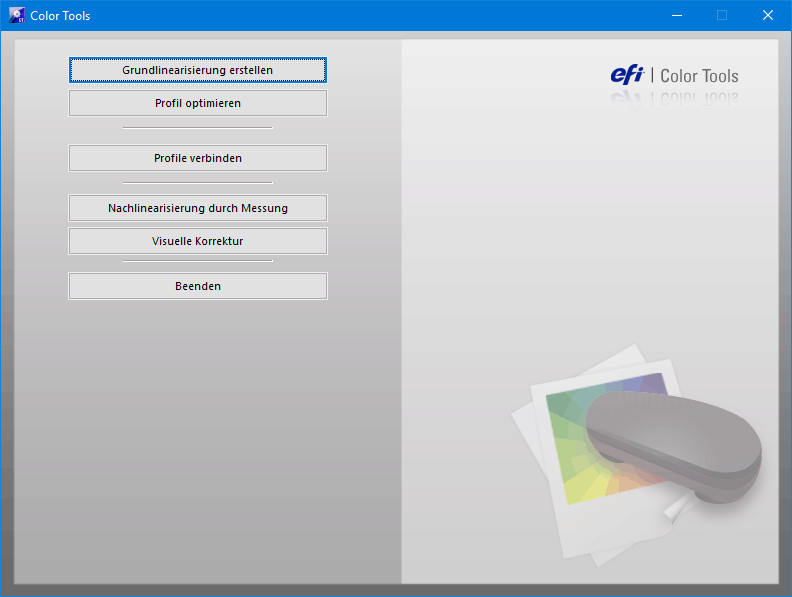Select Profile verbinden

(x=197, y=158)
